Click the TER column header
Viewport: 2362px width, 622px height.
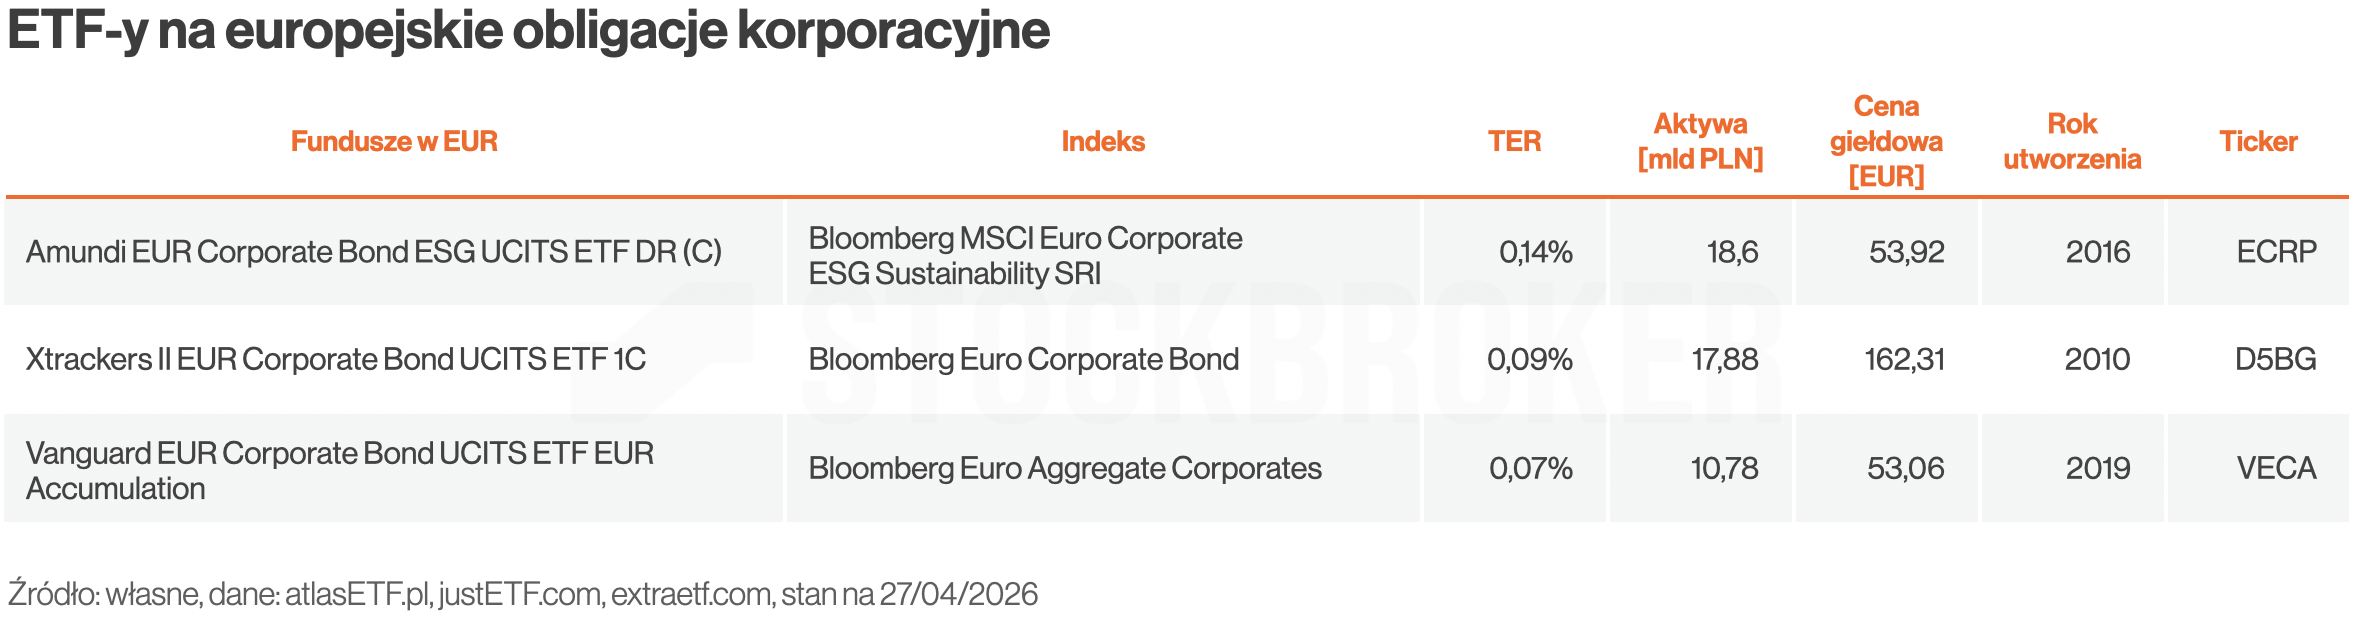pos(1514,142)
